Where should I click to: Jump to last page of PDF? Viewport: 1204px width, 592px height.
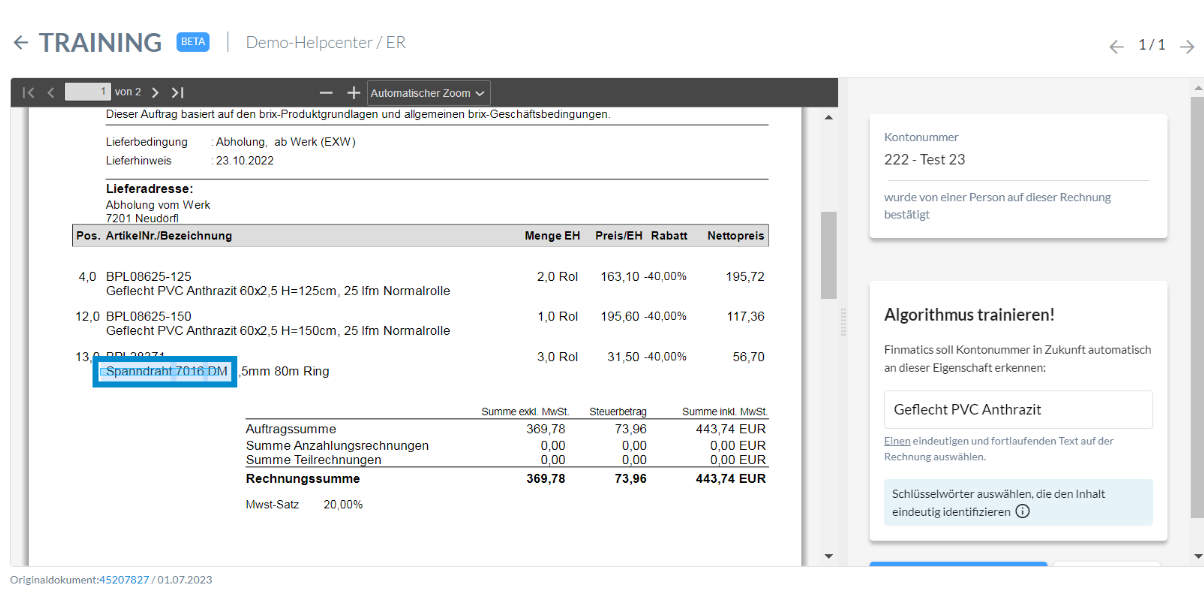pyautogui.click(x=177, y=92)
